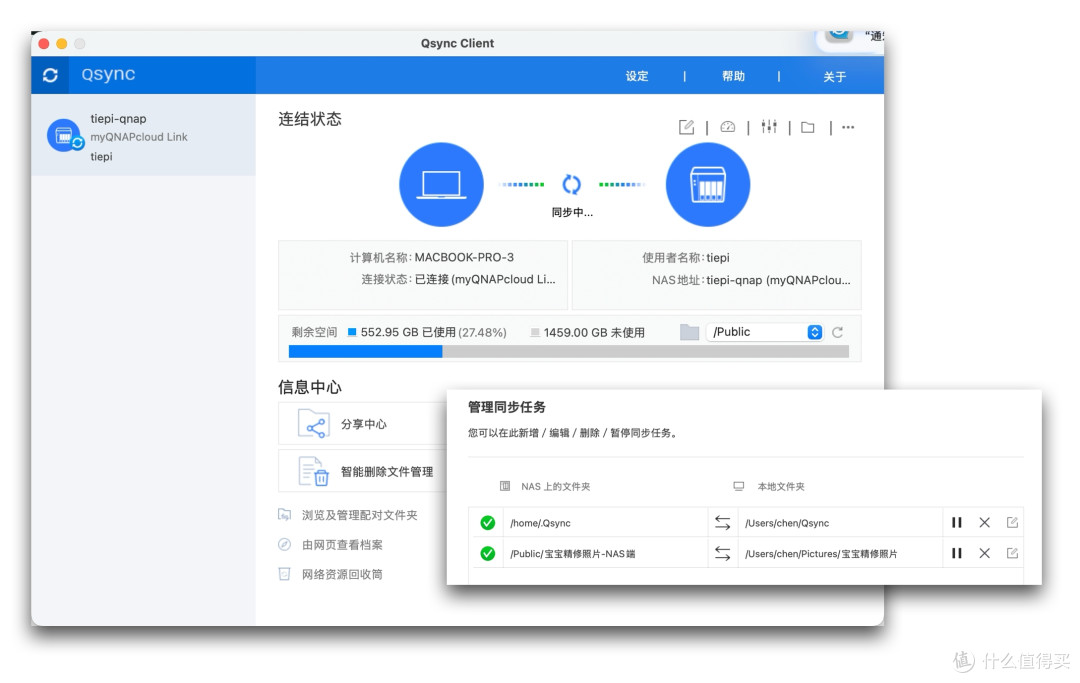This screenshot has height=683, width=1080.
Task: Click the gray 未使用 legend swatch
Action: [x=534, y=333]
